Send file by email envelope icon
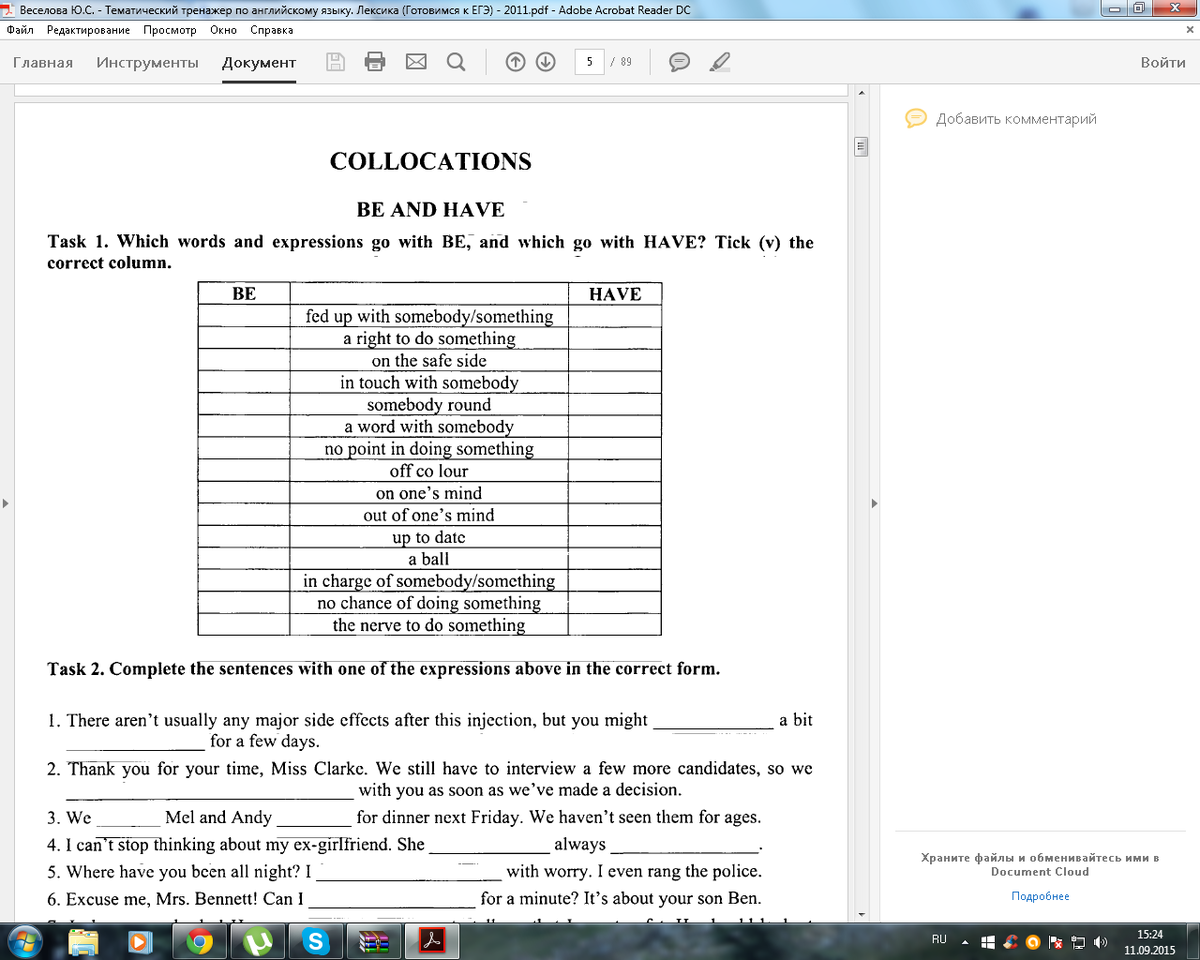Viewport: 1200px width, 960px height. (416, 62)
